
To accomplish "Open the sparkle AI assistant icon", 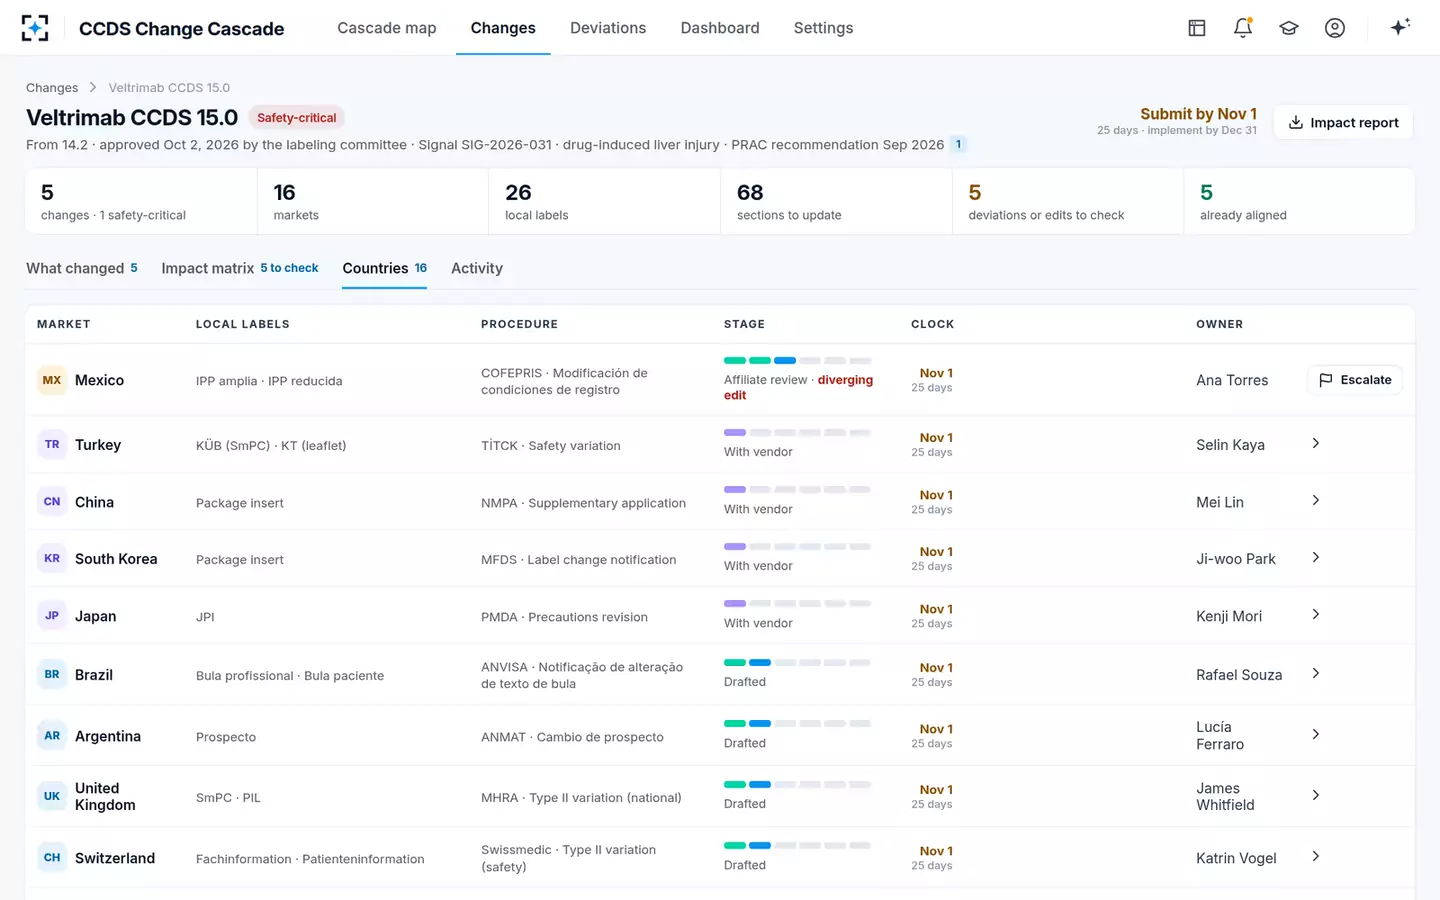I will pyautogui.click(x=1400, y=27).
